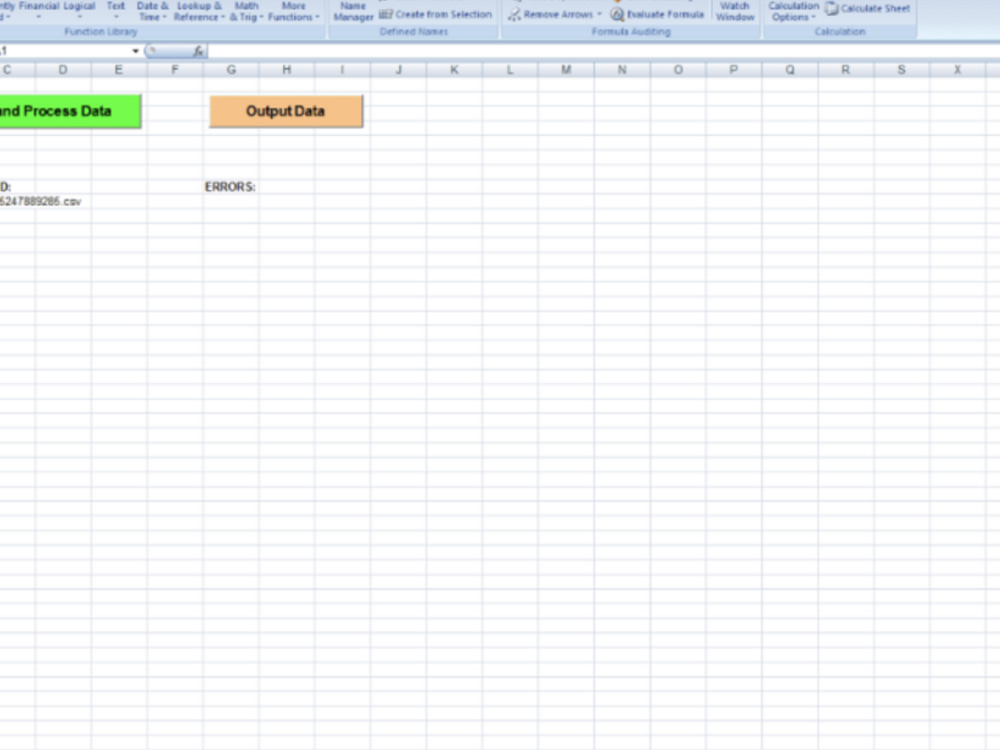Screen dimensions: 1000x750
Task: Expand the Lookup & Reference function list
Action: (198, 11)
